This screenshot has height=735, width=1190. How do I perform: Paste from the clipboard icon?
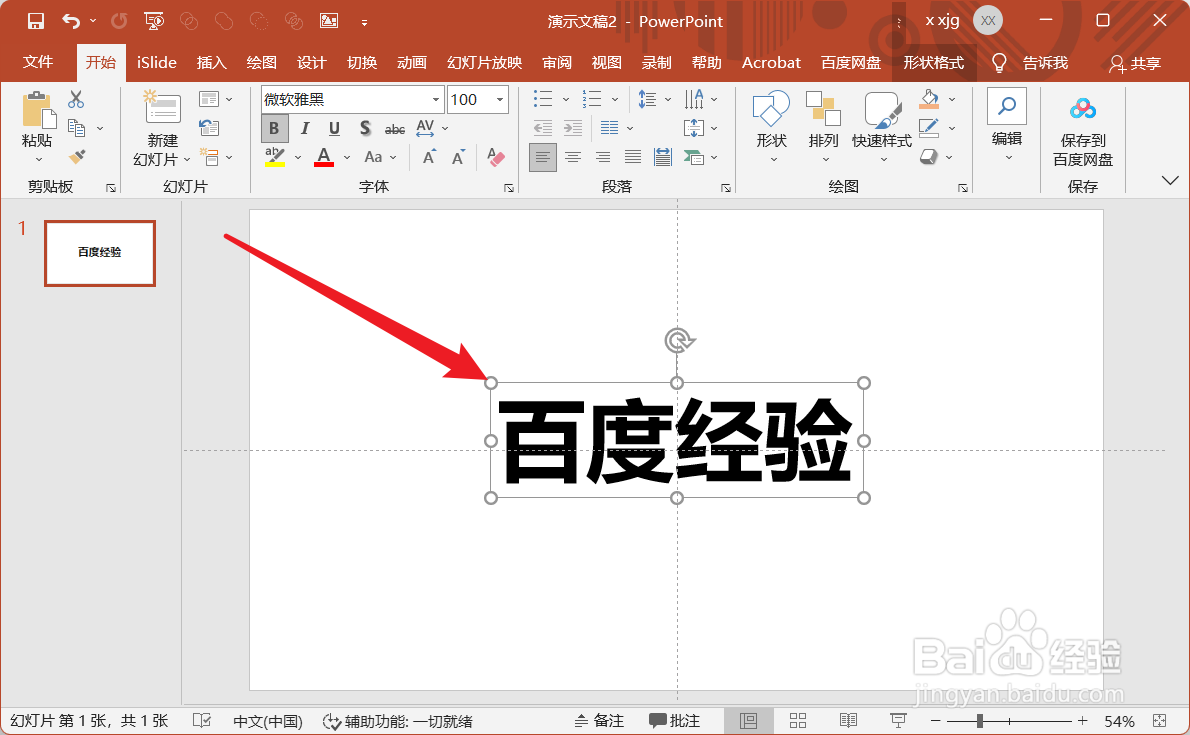[x=37, y=110]
